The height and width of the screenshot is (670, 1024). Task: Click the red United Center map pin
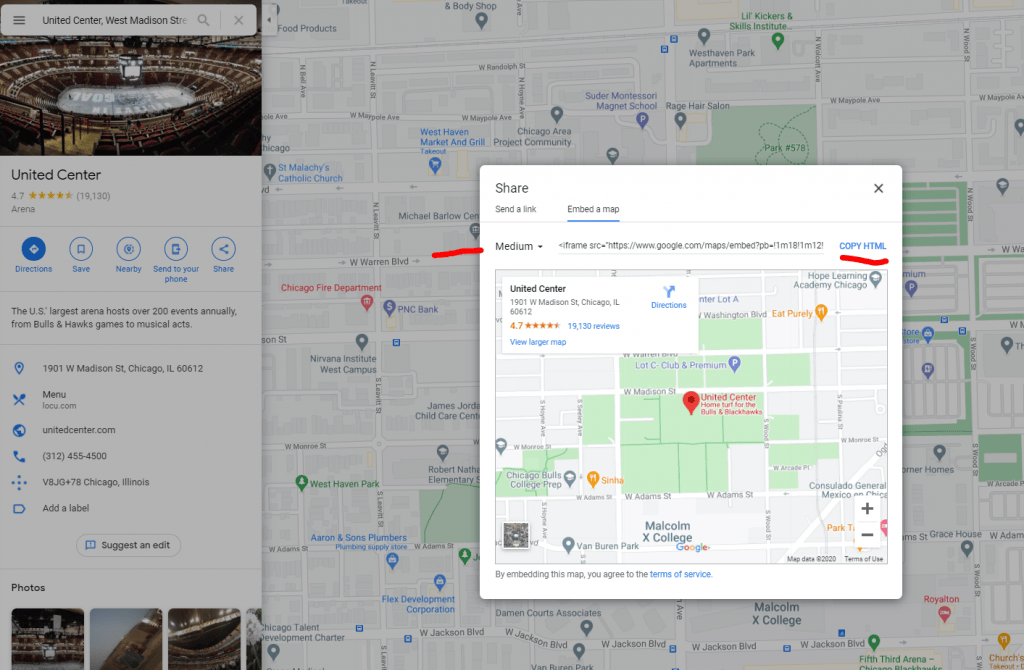point(691,402)
